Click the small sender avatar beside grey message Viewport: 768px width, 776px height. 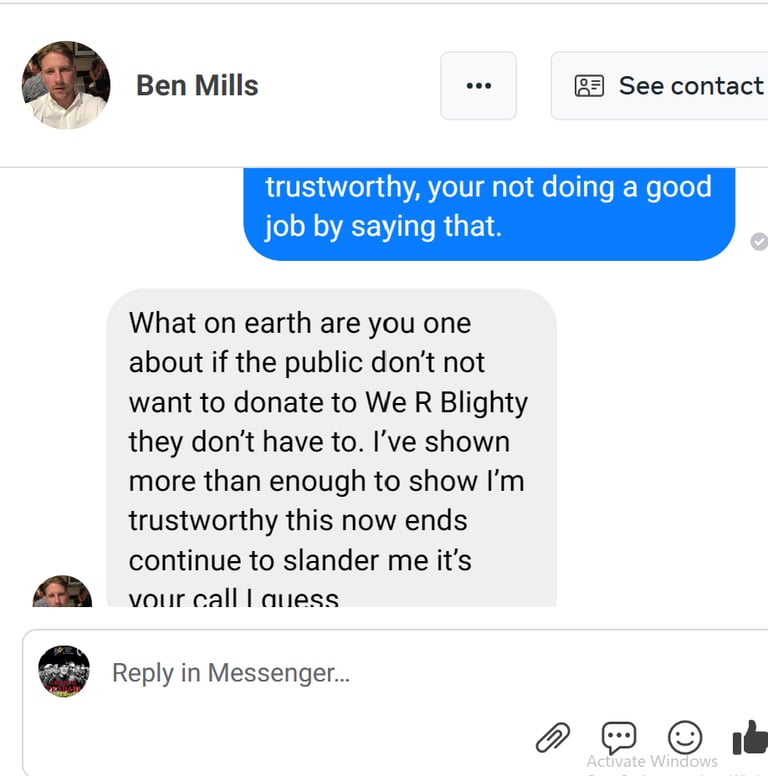pos(62,593)
